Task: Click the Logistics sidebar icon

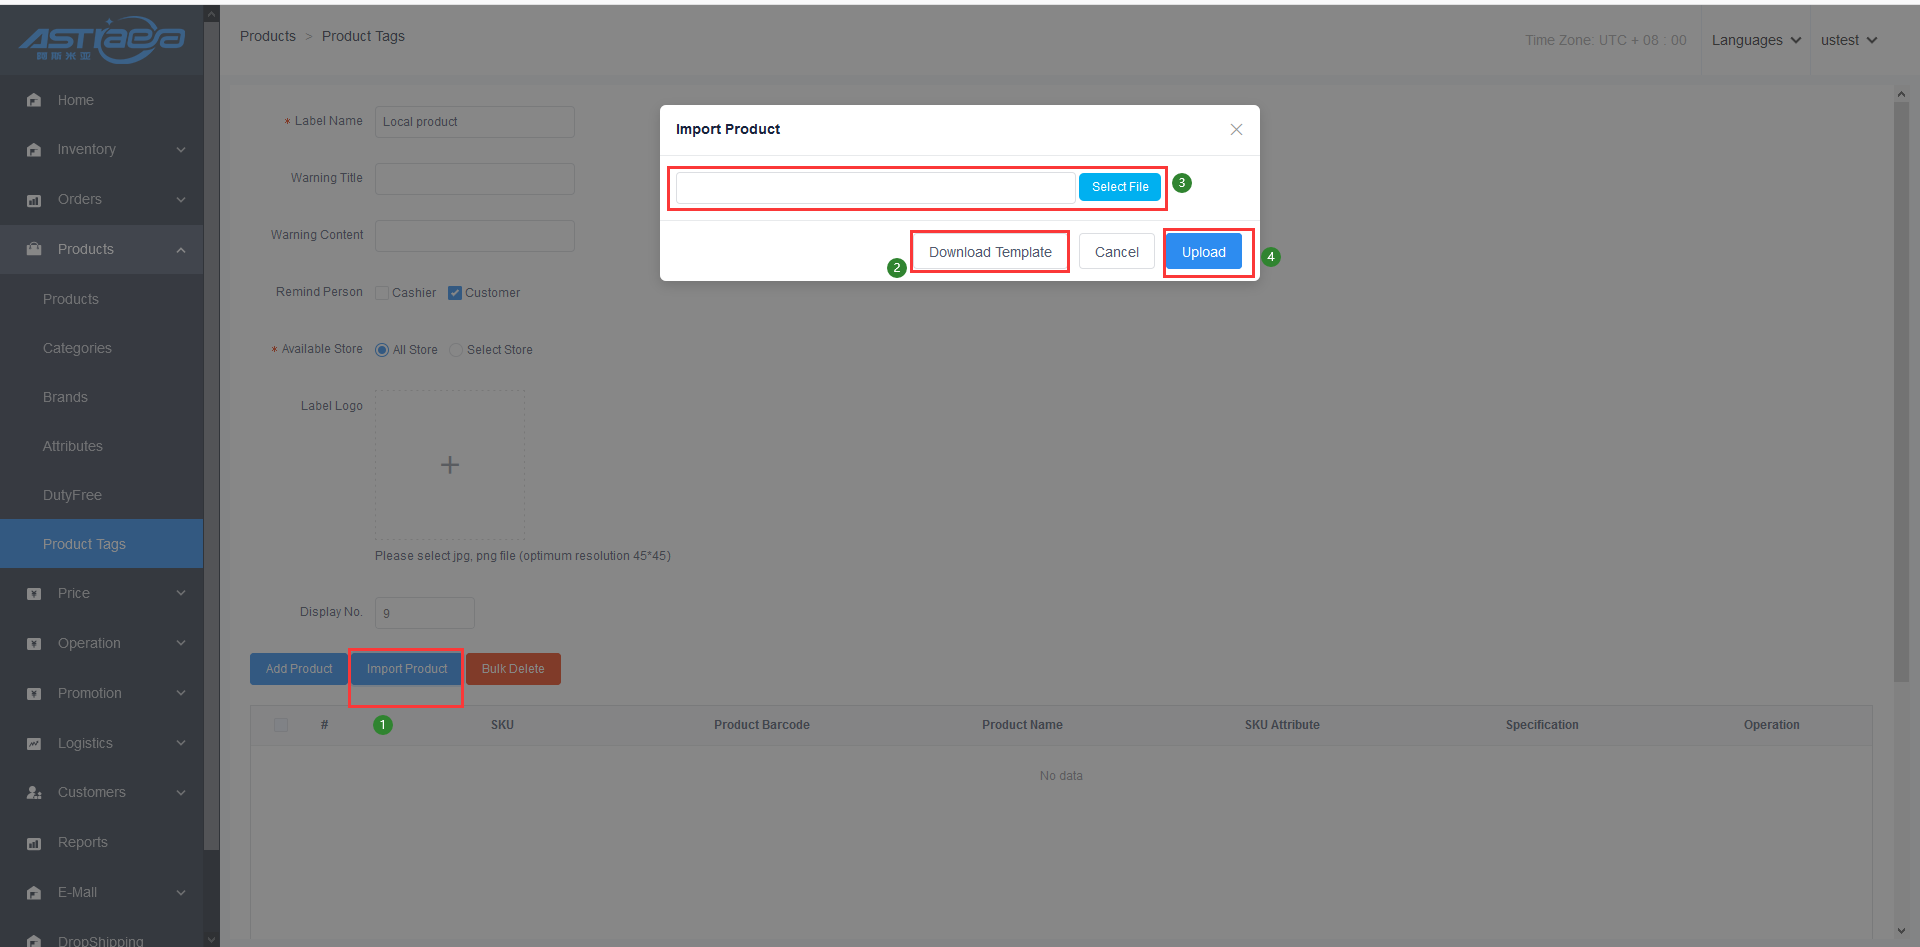Action: click(x=34, y=744)
